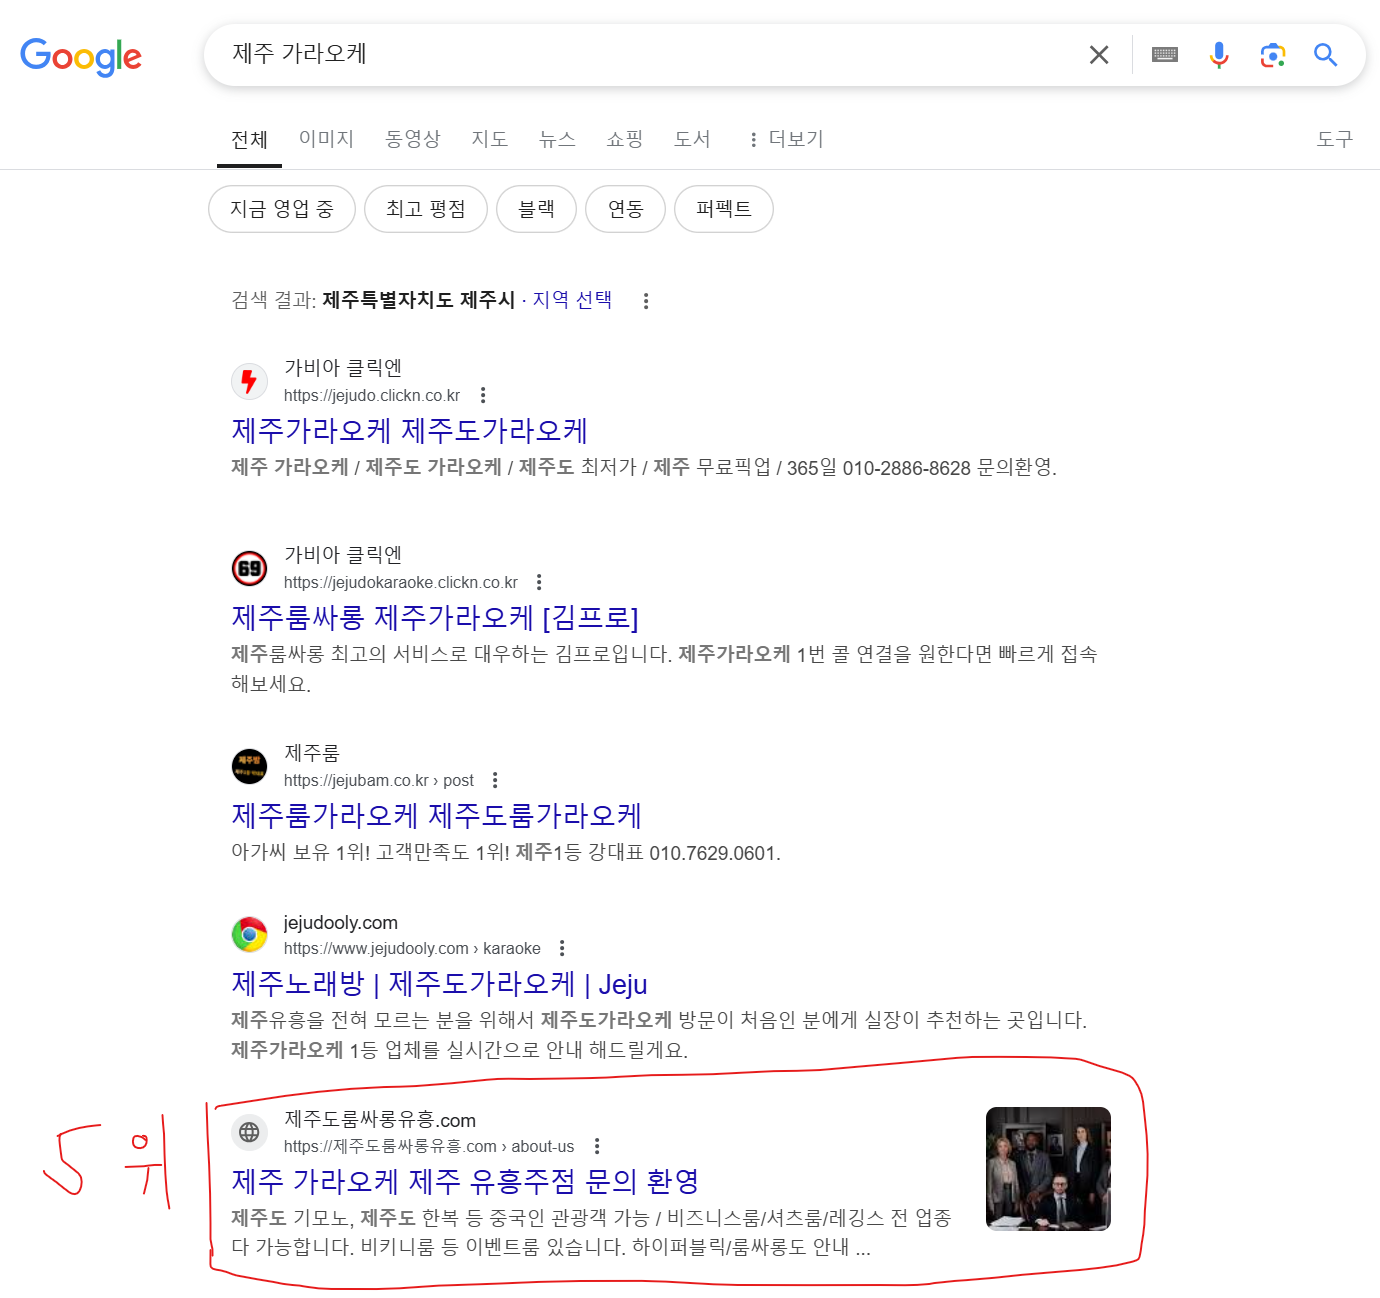Click the Chrome-style favicon of jejudooly.com
This screenshot has height=1298, width=1380.
pos(250,934)
